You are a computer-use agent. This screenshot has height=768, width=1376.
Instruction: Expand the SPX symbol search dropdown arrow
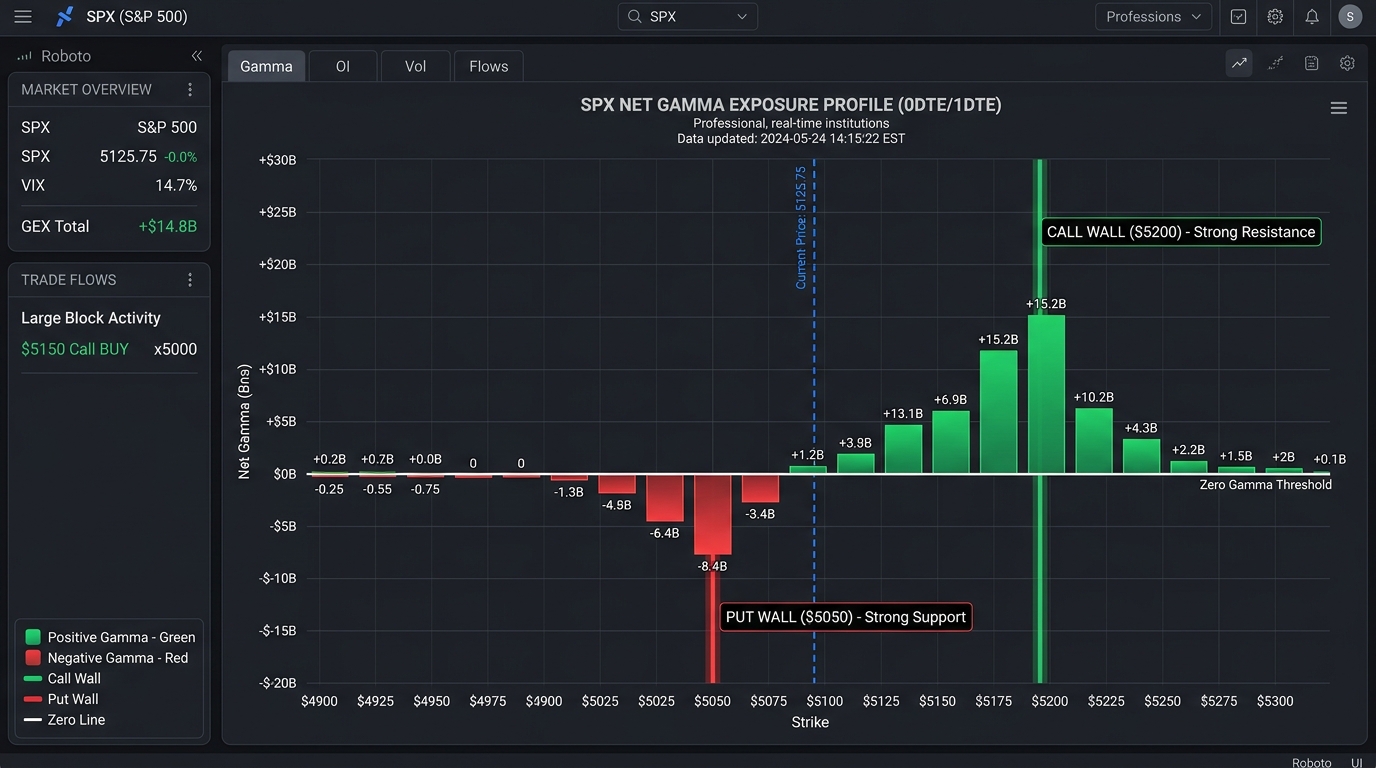(742, 17)
